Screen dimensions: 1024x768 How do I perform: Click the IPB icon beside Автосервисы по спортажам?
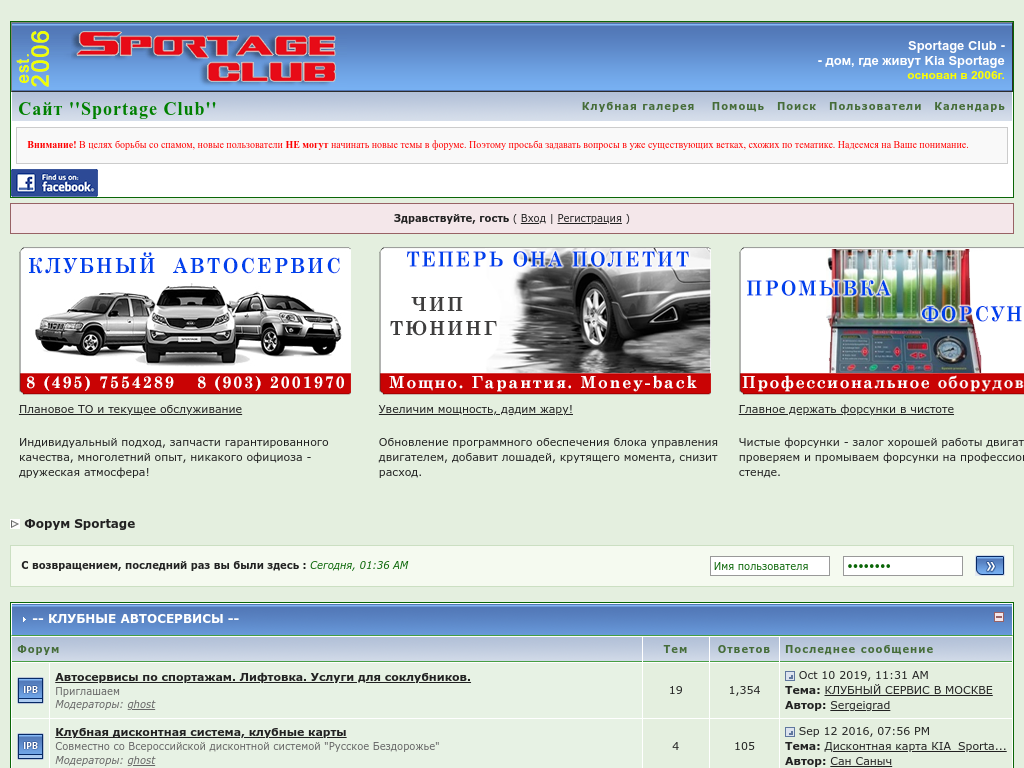(x=31, y=690)
